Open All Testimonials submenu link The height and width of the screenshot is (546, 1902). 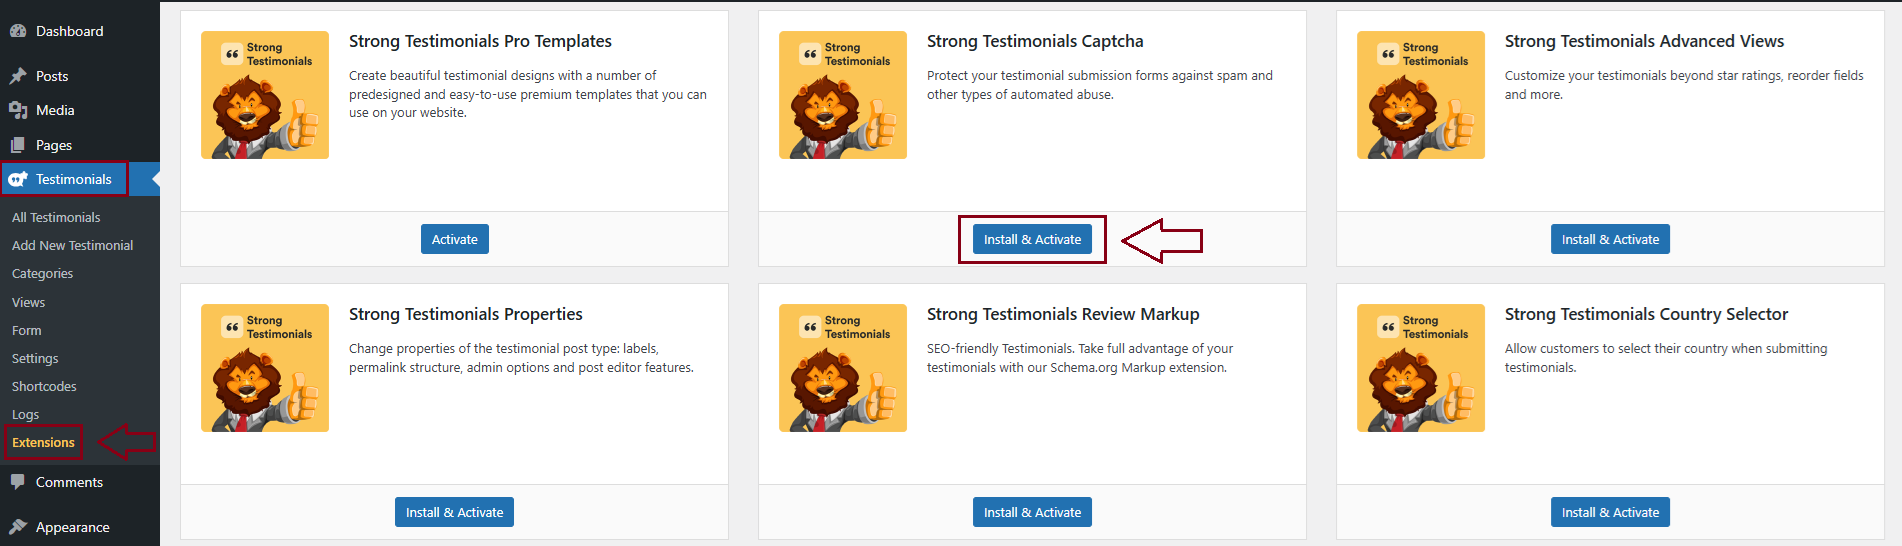56,217
